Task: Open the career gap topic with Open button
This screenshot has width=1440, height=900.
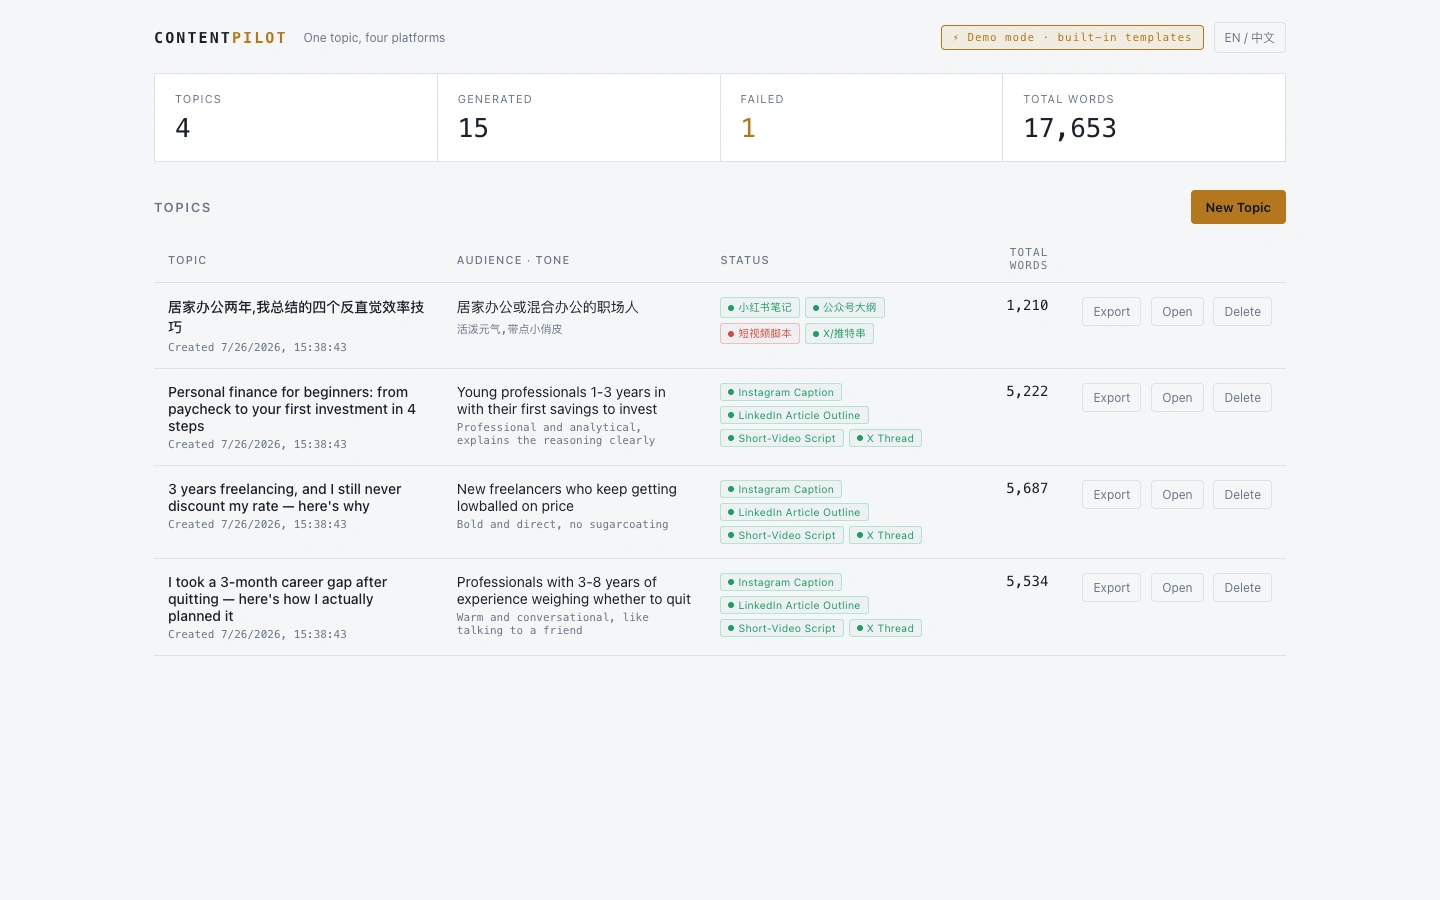Action: point(1177,588)
